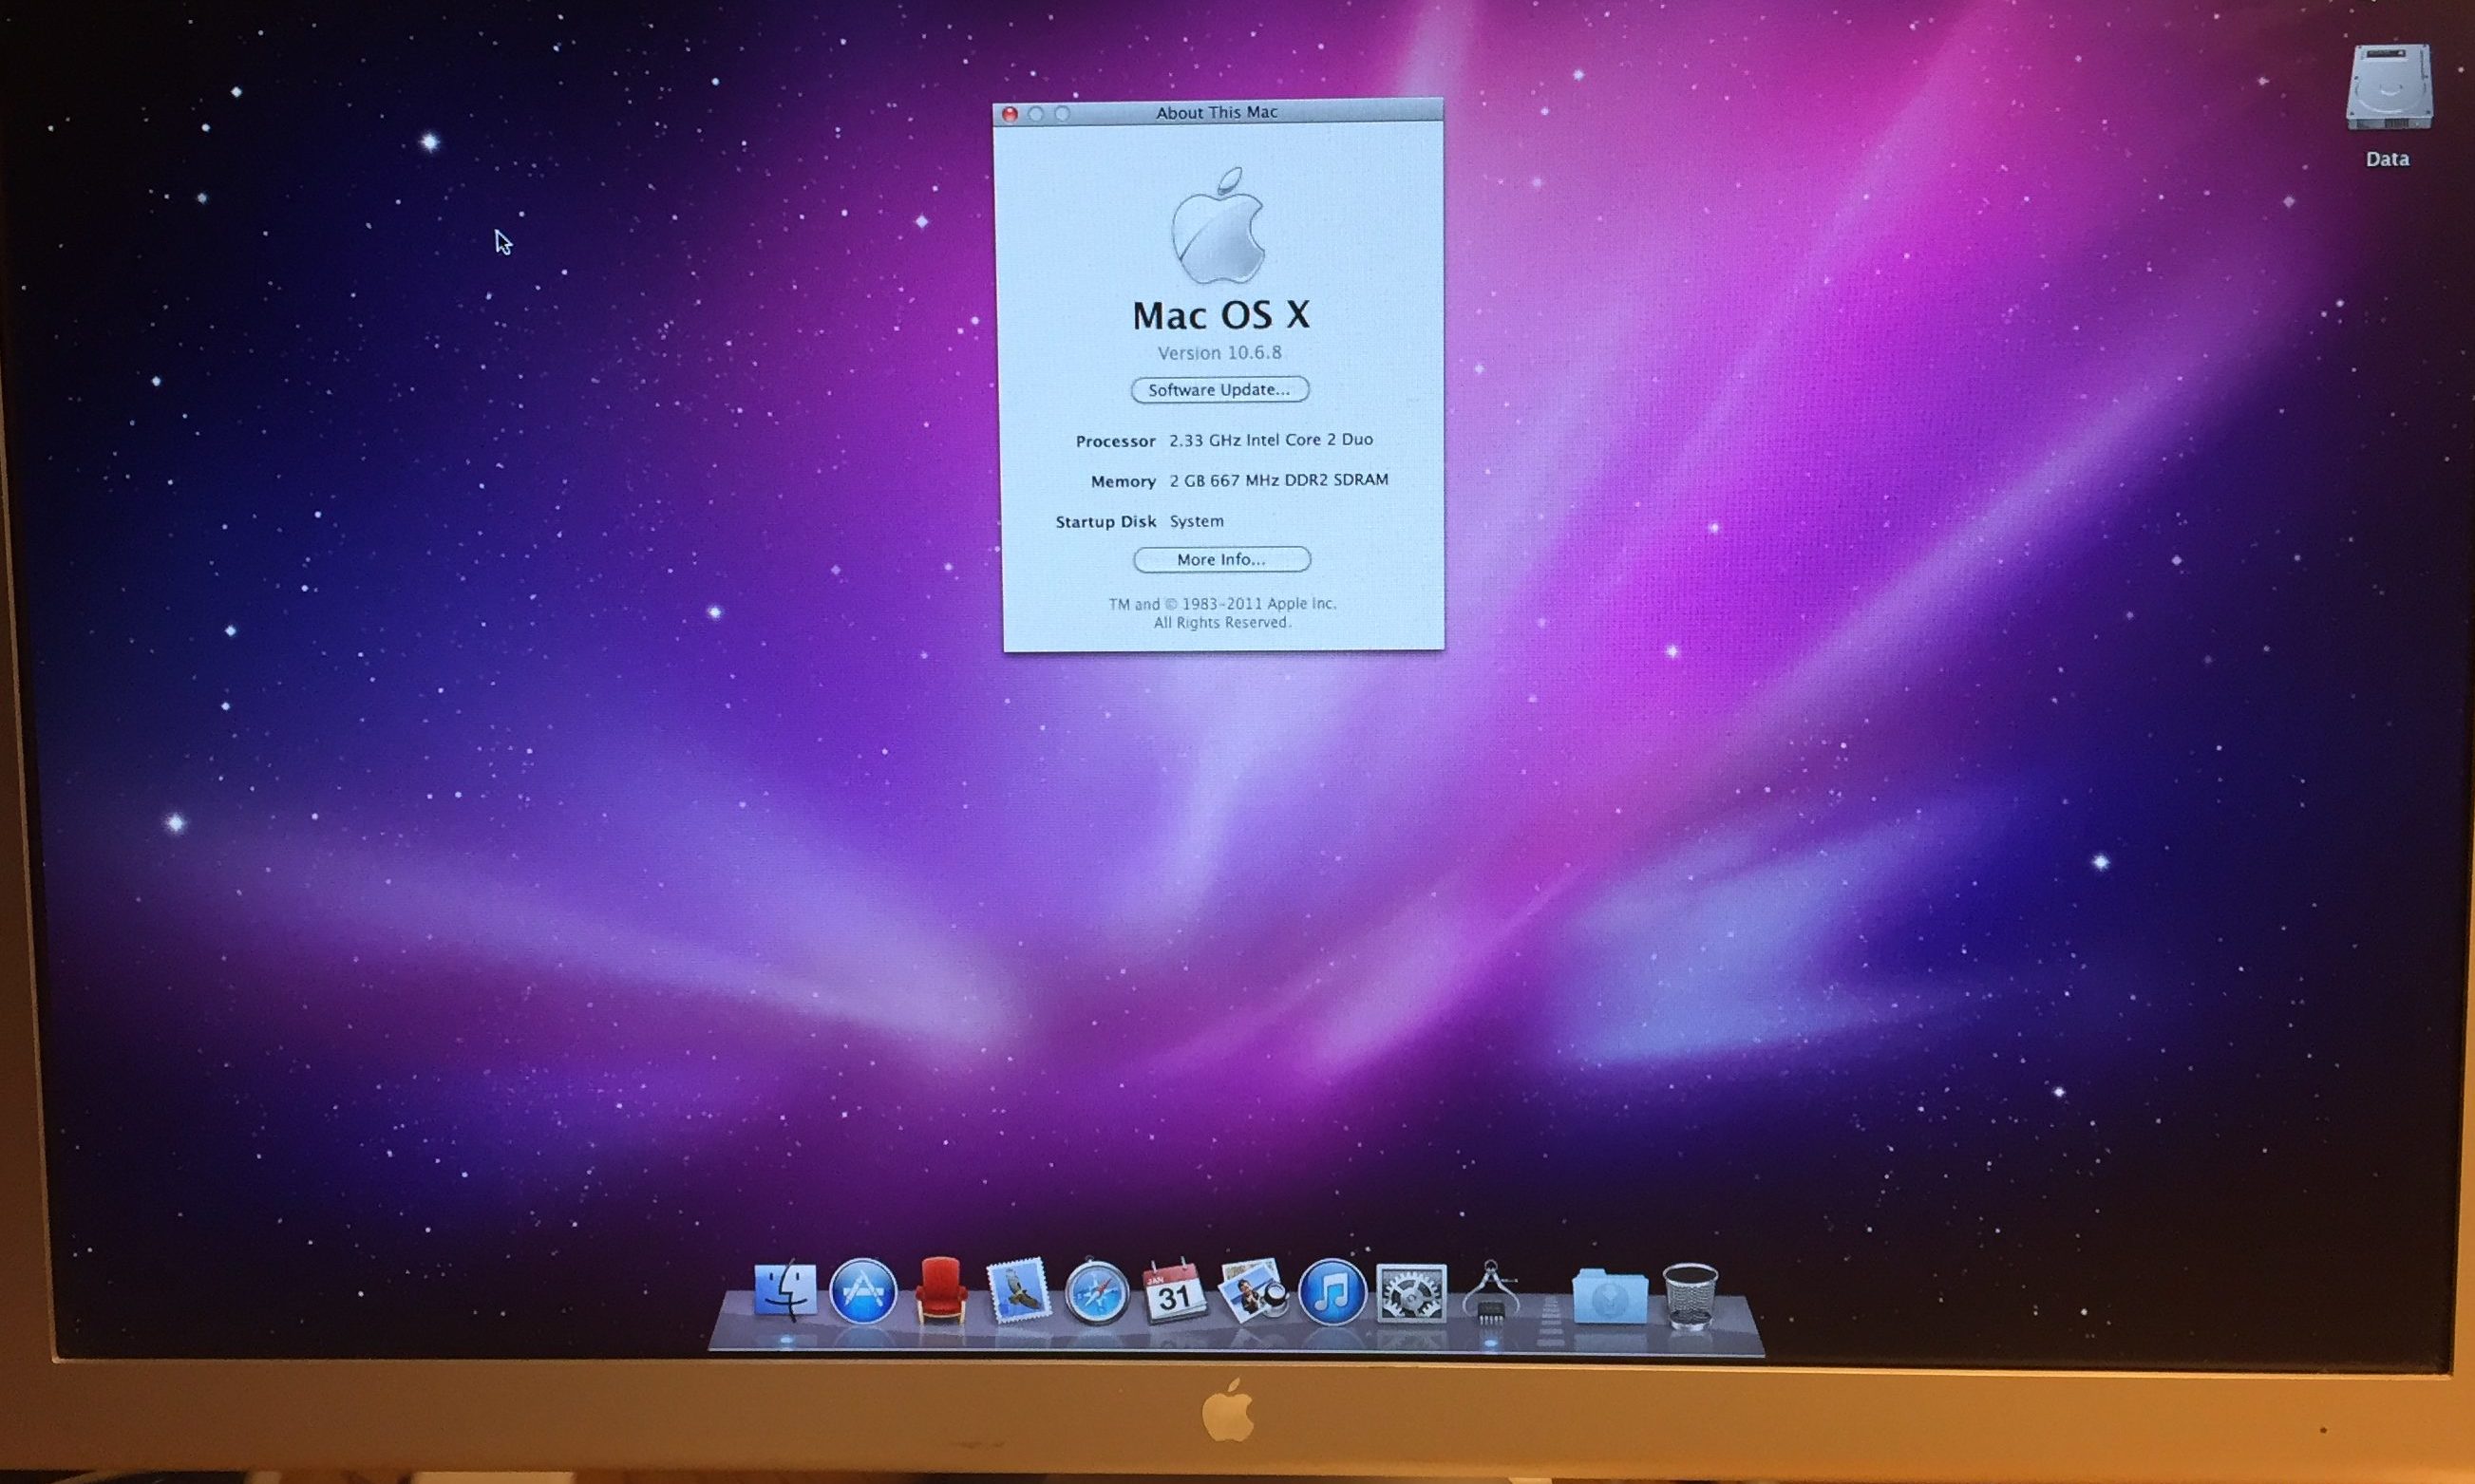Open Front Row red chair icon
The image size is (2475, 1484).
(x=940, y=1291)
